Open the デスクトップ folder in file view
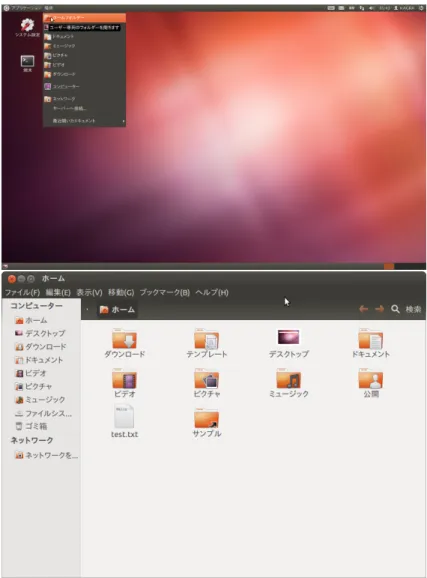The image size is (427, 578). (288, 343)
